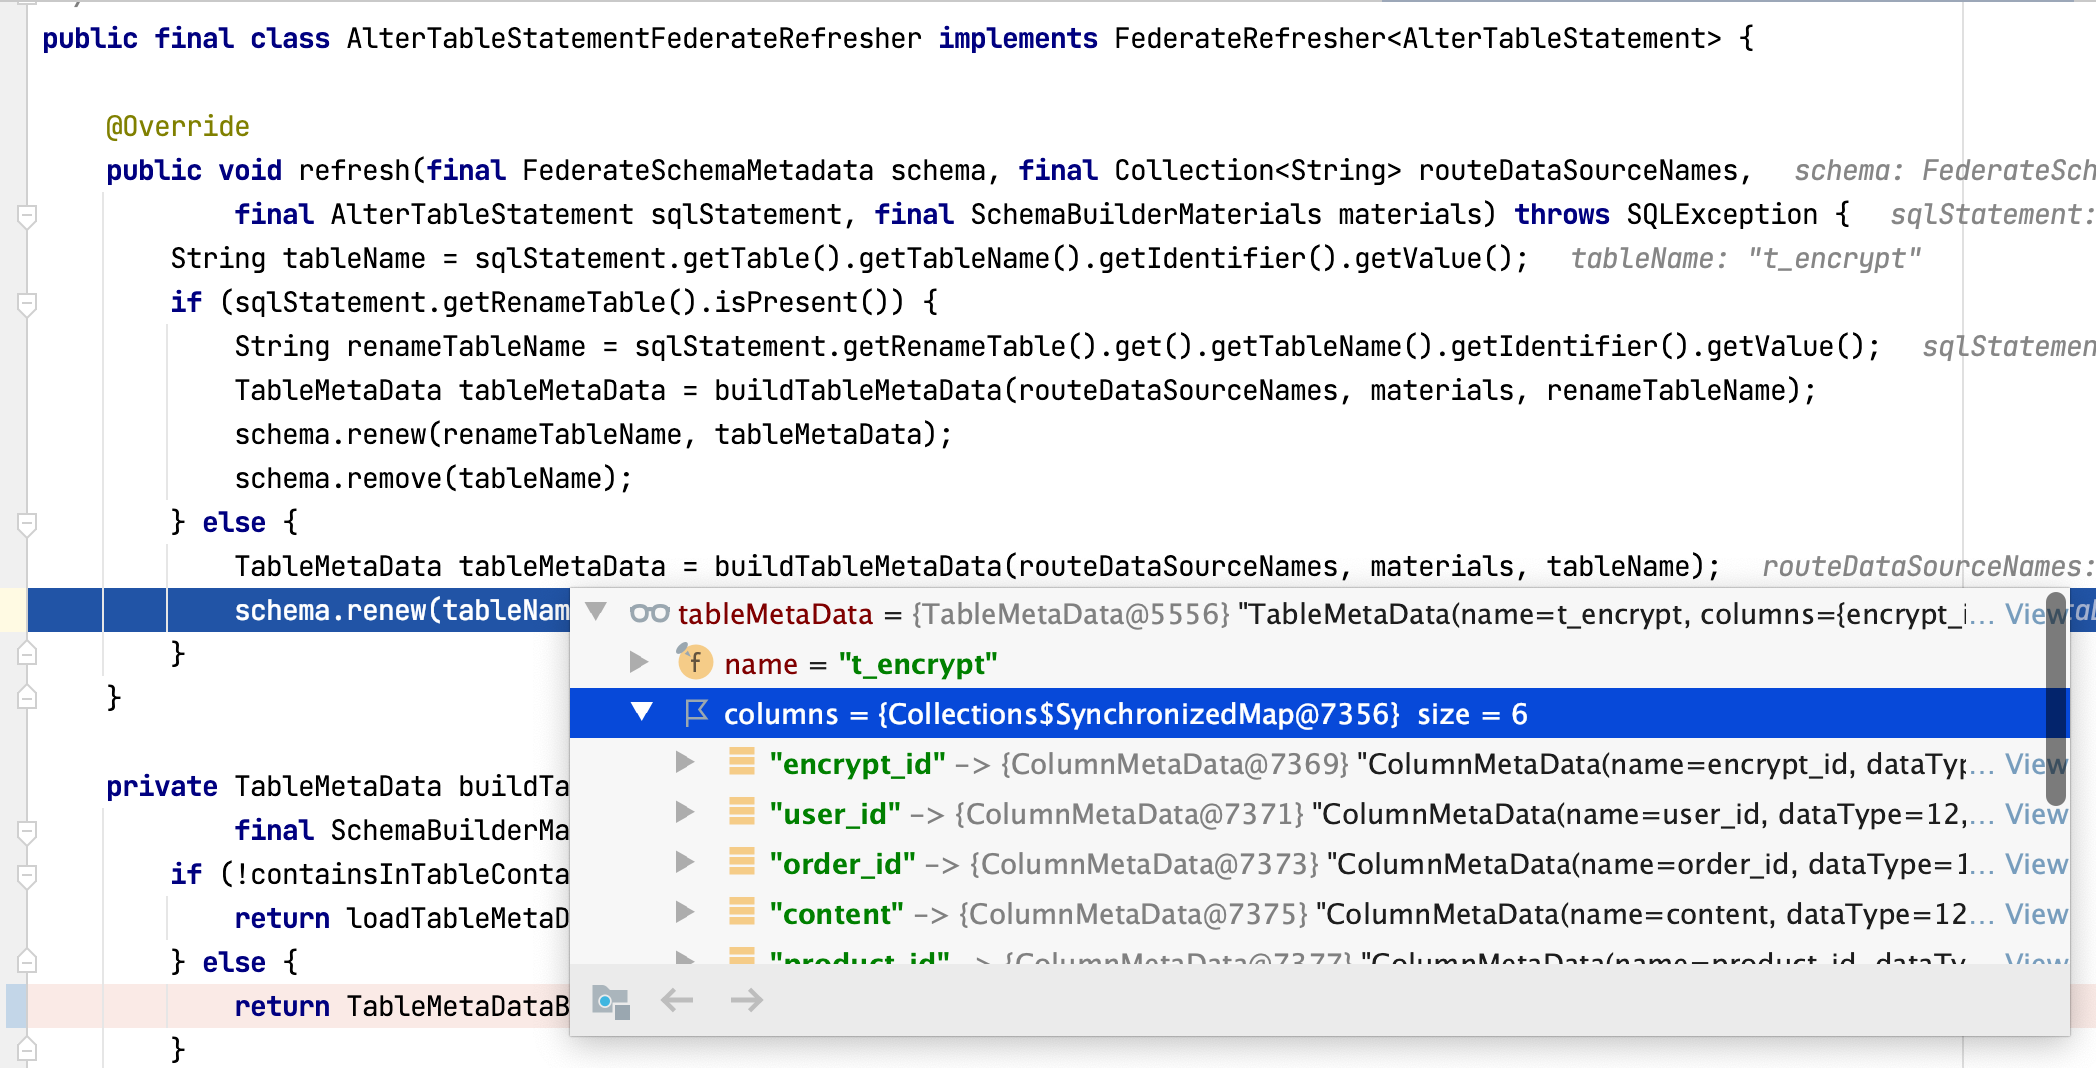Viewport: 2096px width, 1068px height.
Task: Expand the "user_id" entry arrow
Action: [x=685, y=812]
